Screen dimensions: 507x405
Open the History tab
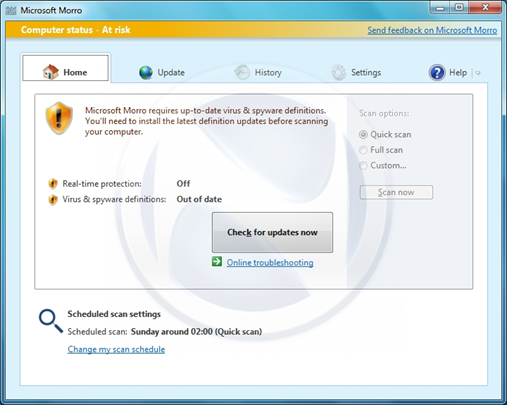258,72
